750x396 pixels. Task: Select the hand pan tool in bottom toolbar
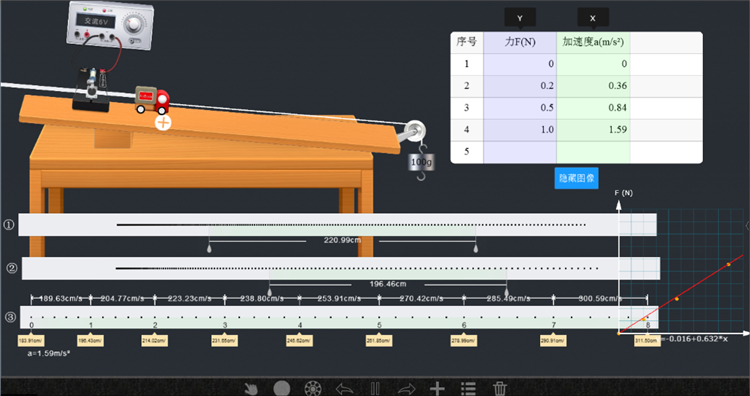coord(251,389)
